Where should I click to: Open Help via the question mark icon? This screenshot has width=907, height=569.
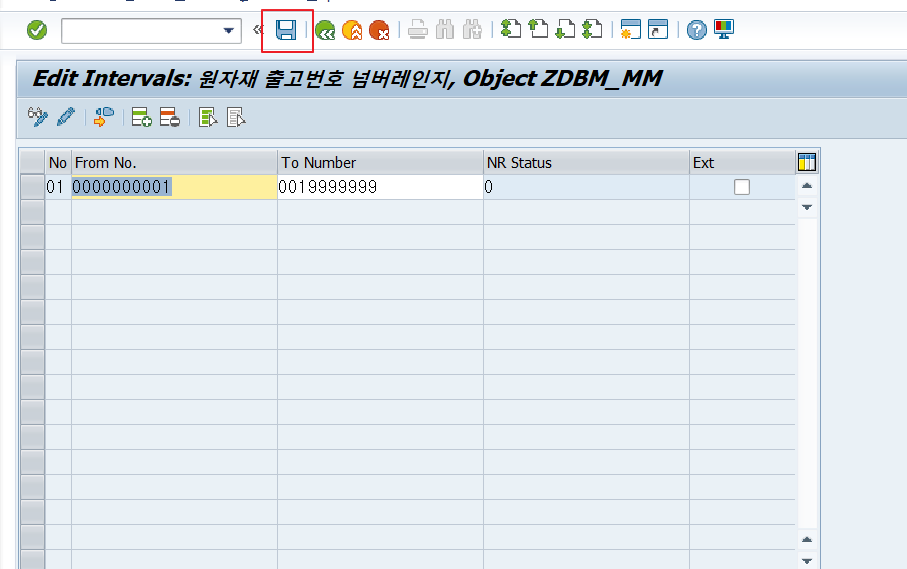[x=696, y=30]
